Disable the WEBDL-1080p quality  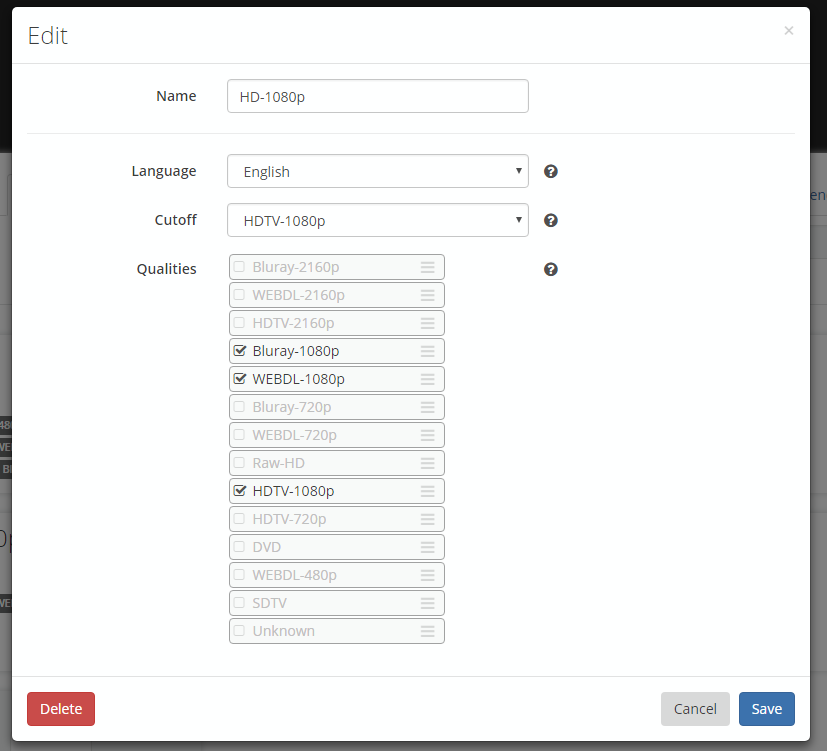click(239, 379)
